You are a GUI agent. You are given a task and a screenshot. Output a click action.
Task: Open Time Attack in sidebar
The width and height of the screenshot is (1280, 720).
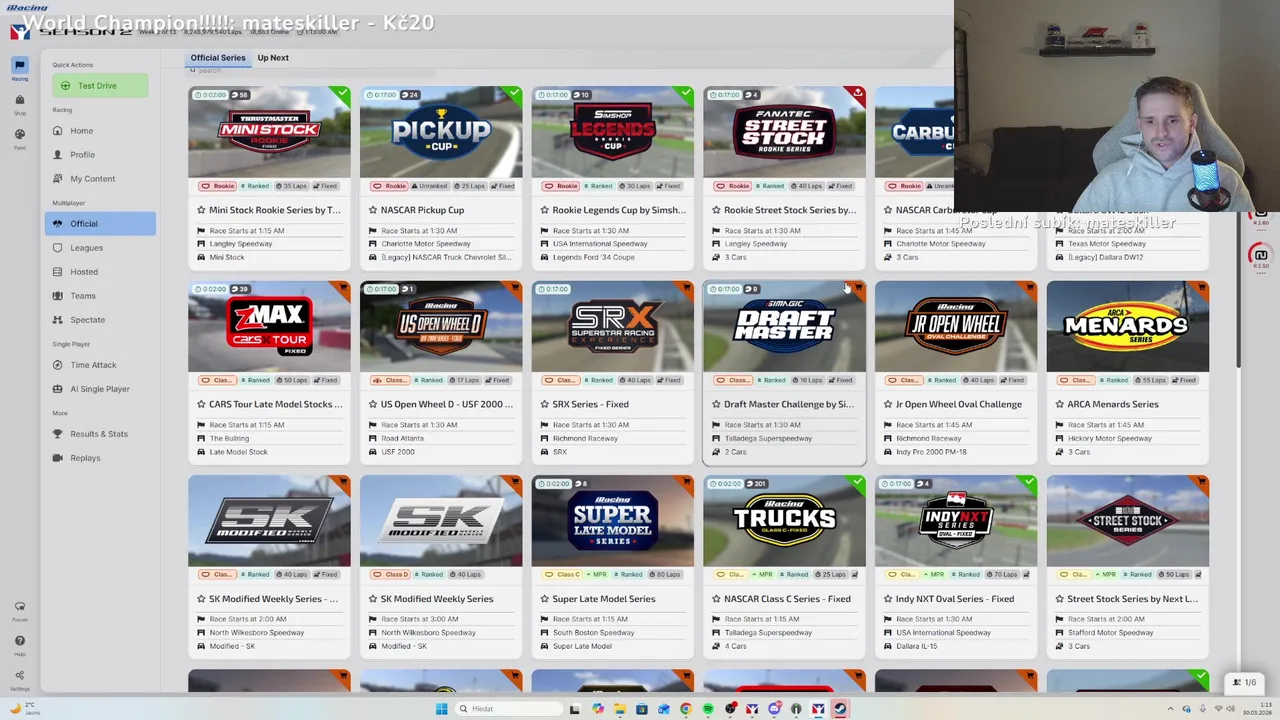(x=100, y=365)
